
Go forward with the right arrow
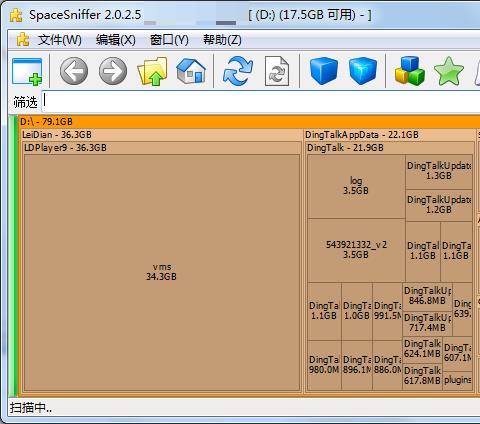(x=113, y=71)
